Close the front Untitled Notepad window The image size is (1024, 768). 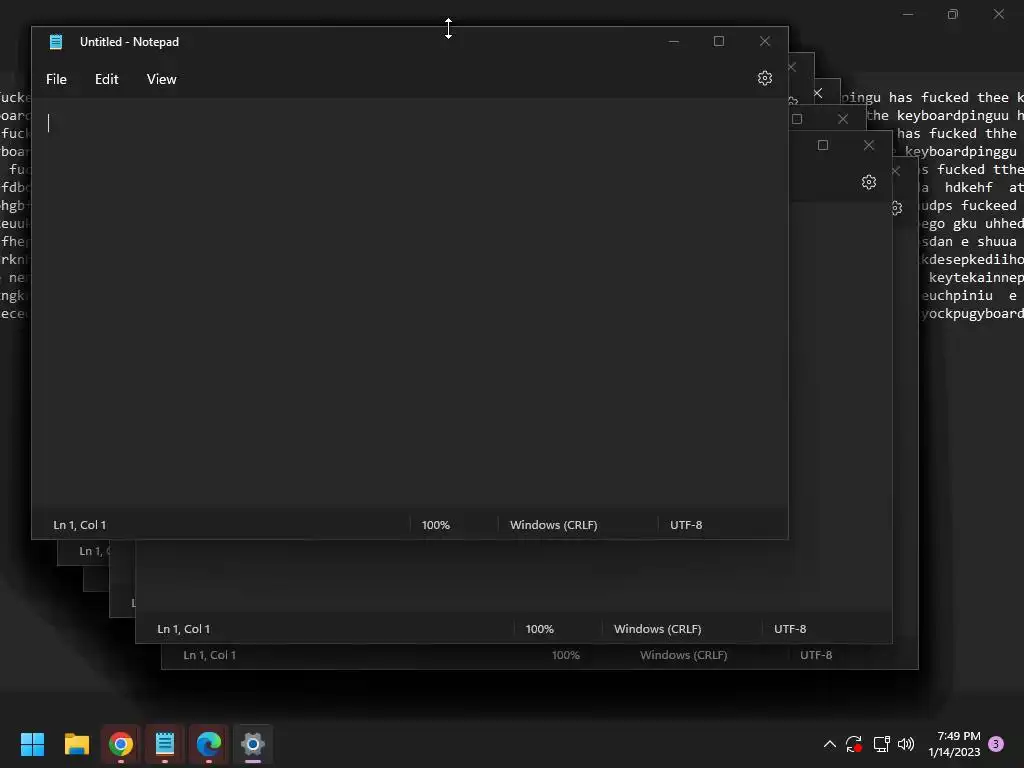click(765, 41)
